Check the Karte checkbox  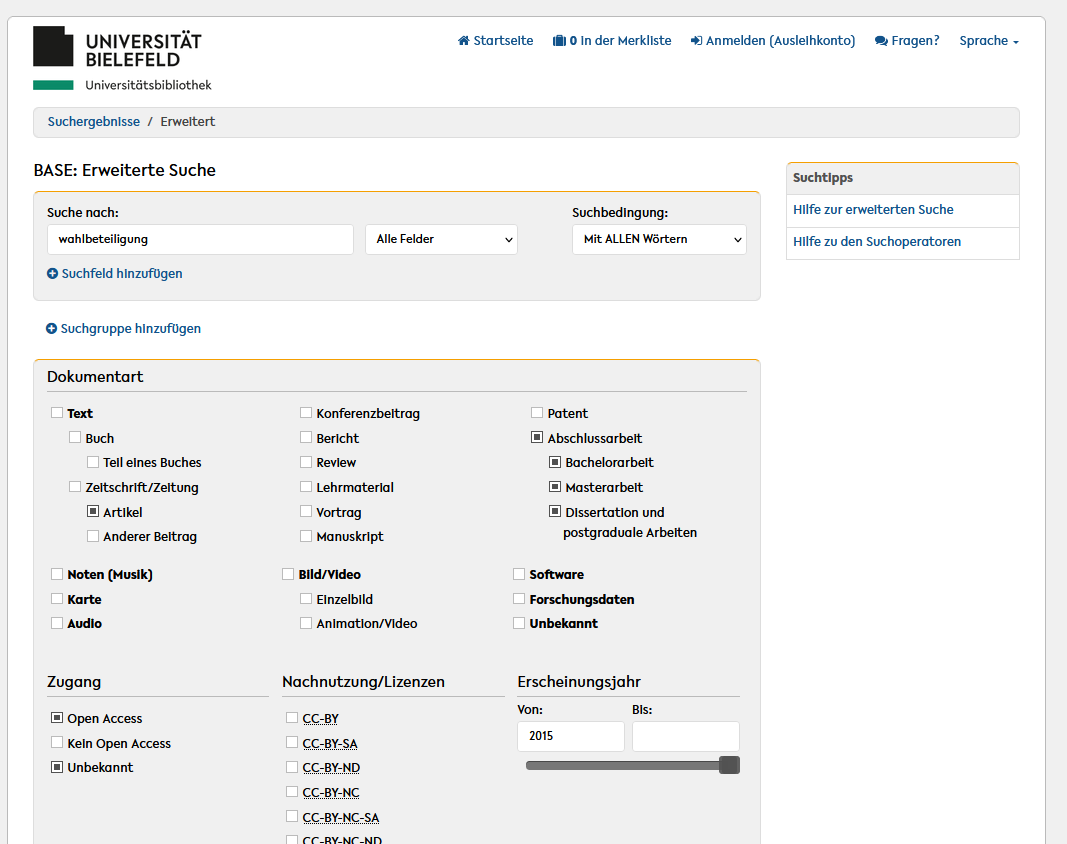(x=57, y=598)
